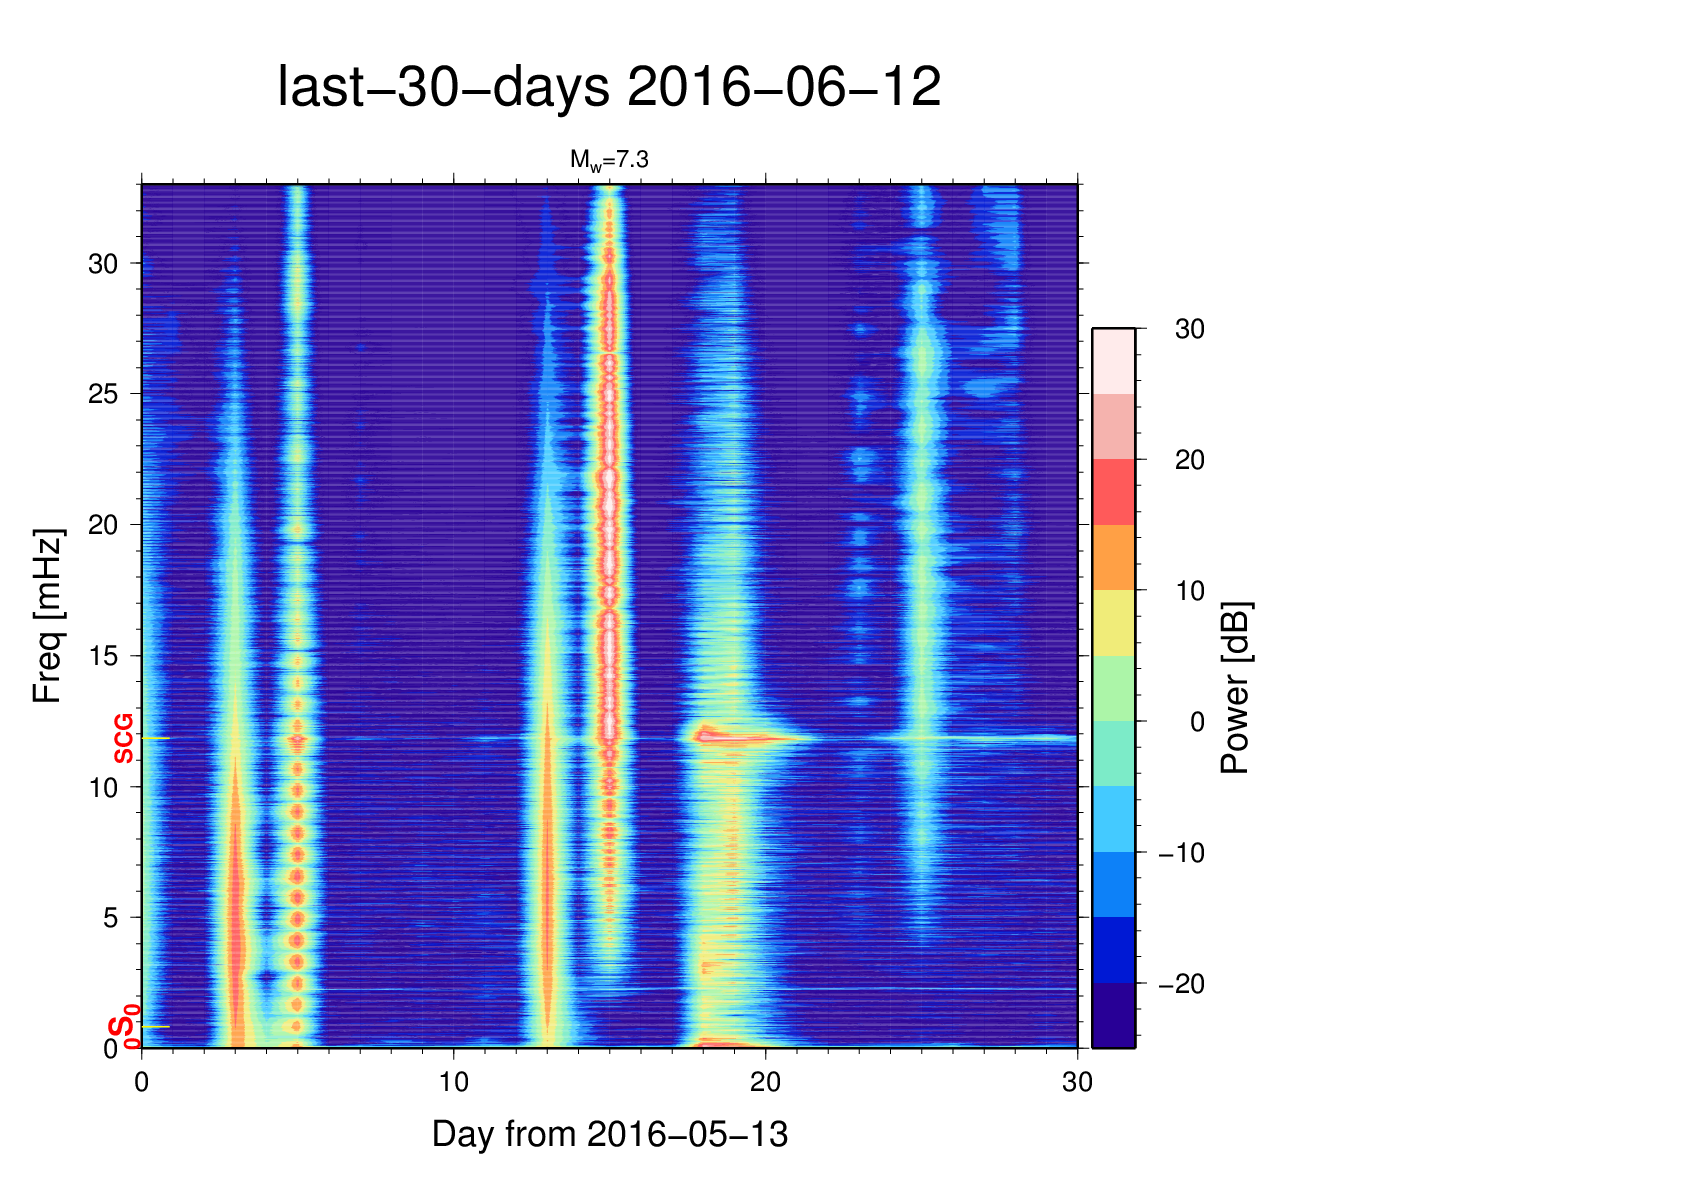Click the 15 mHz tick label on y-axis
Screen dimensions: 1684x1190
pyautogui.click(x=103, y=656)
